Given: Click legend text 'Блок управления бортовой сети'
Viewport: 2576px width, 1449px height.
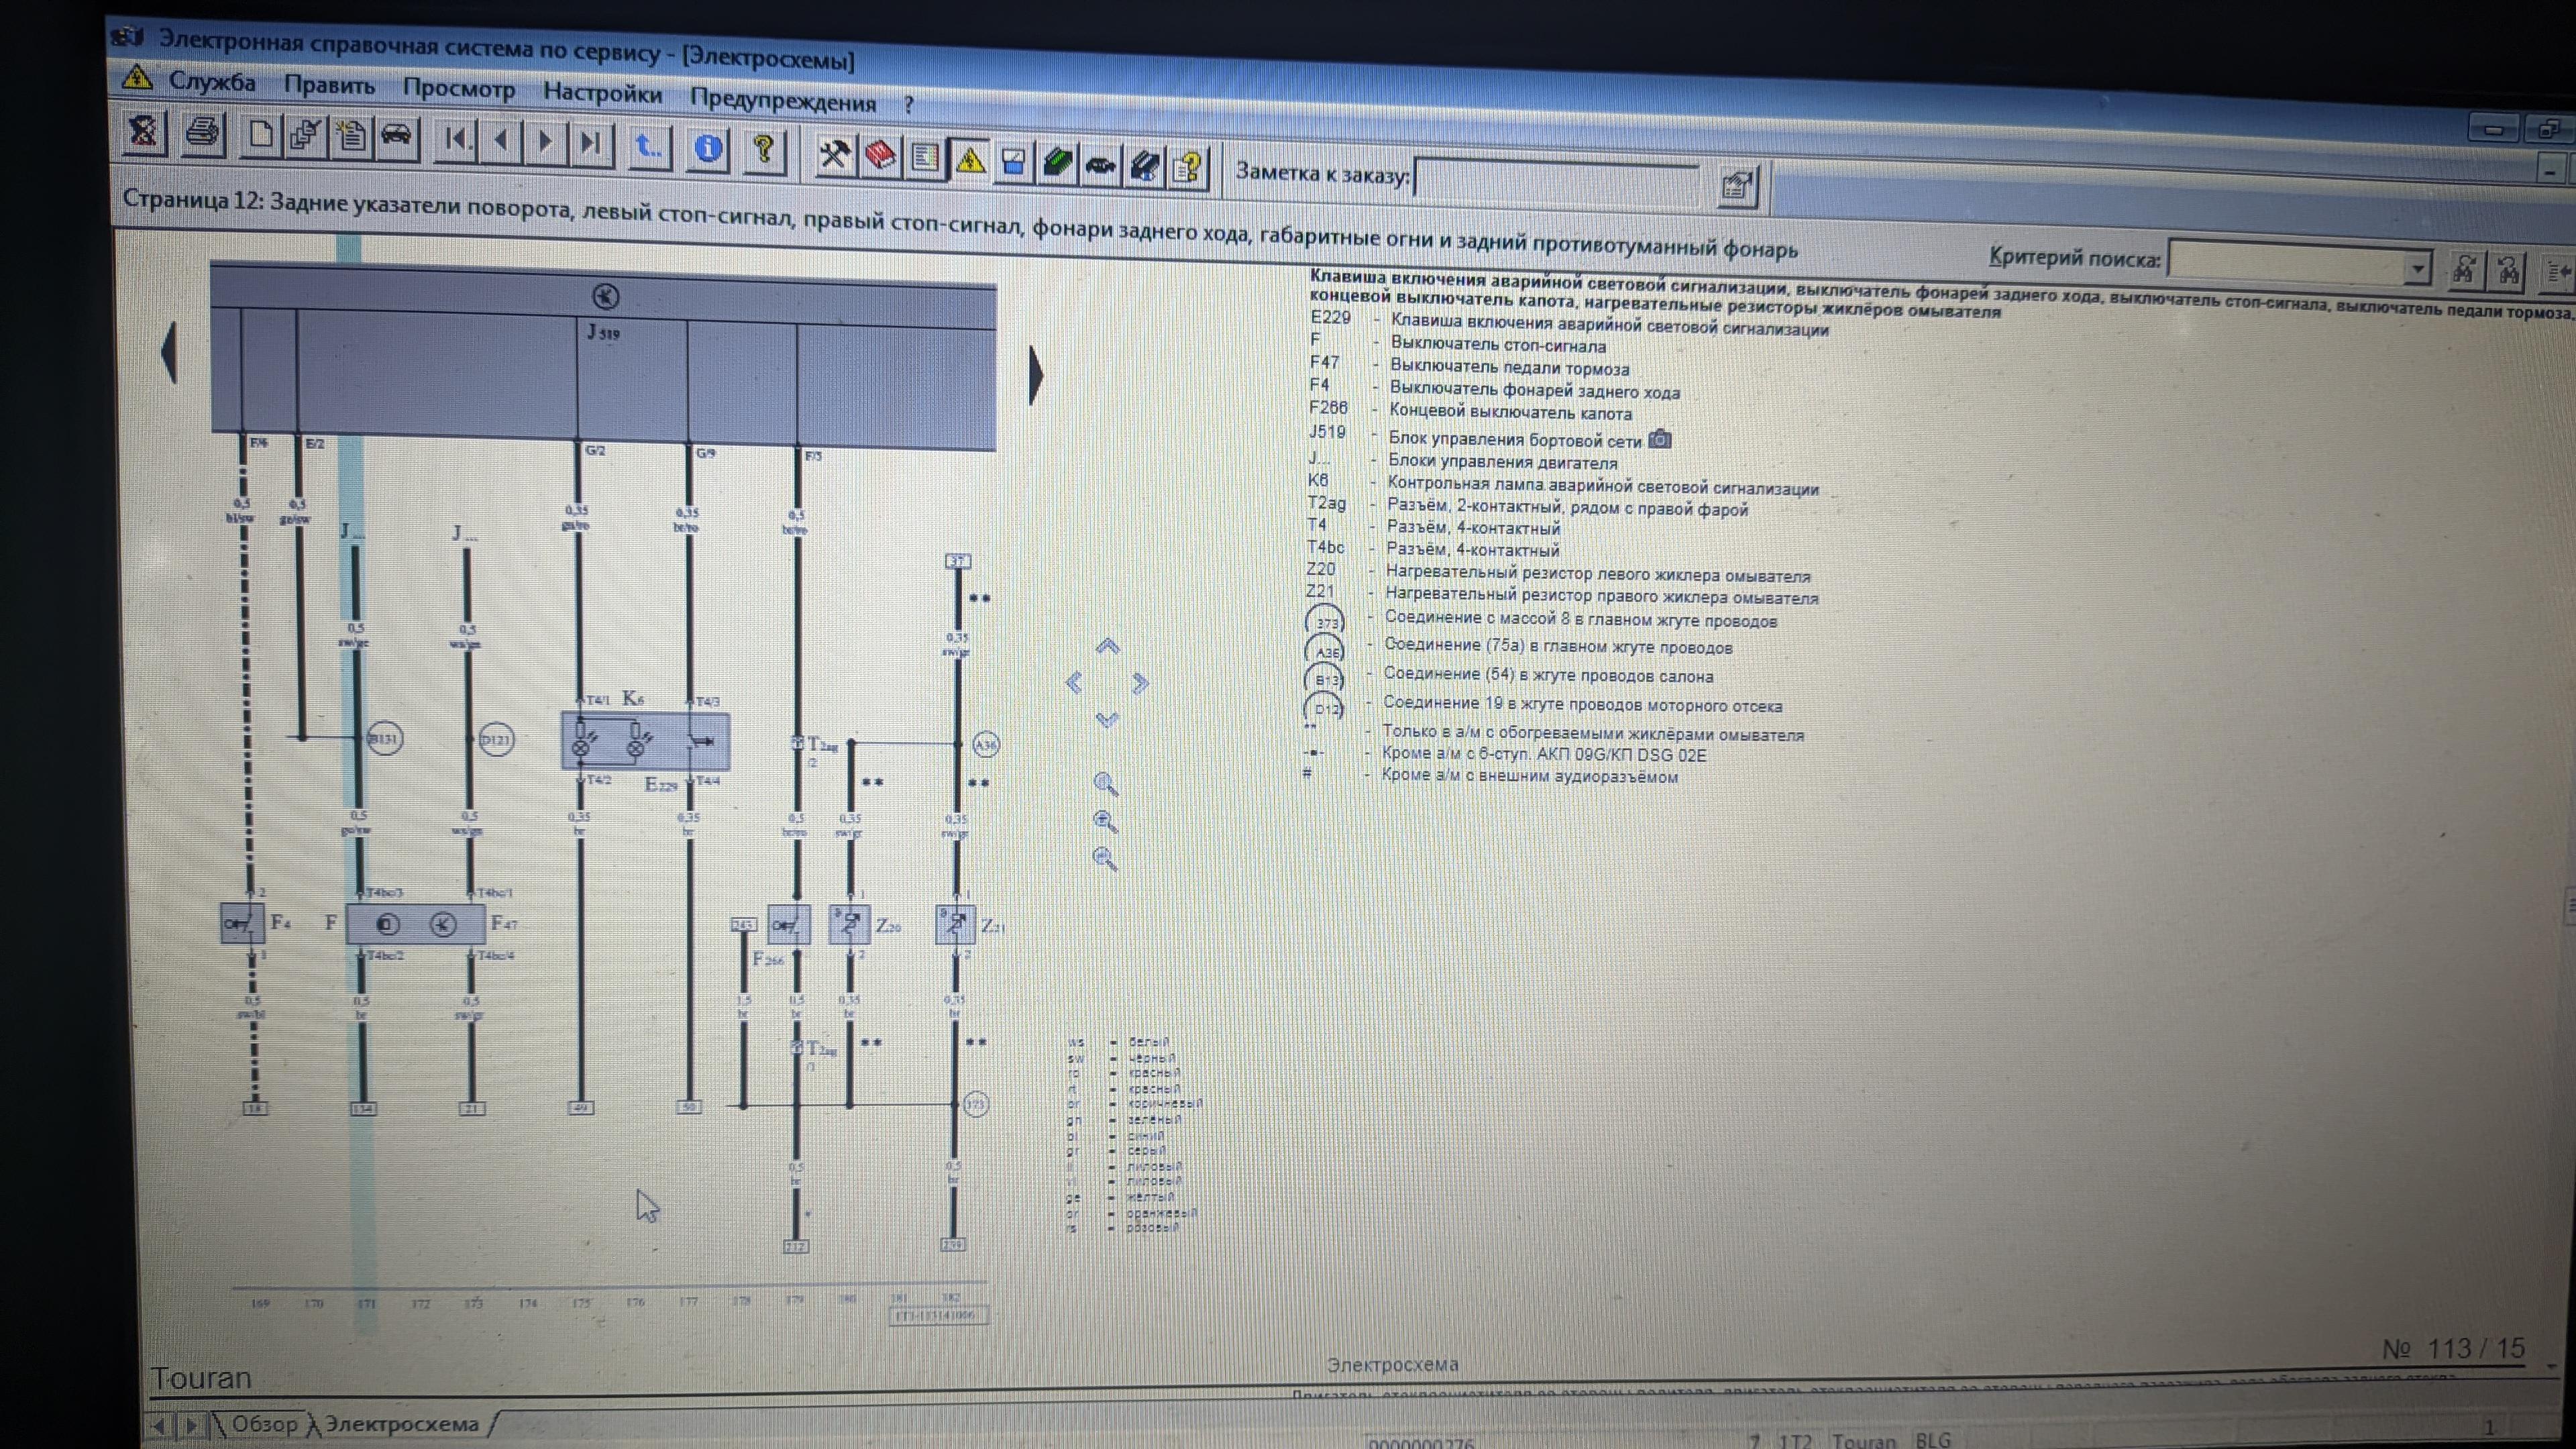Looking at the screenshot, I should click(x=1514, y=439).
